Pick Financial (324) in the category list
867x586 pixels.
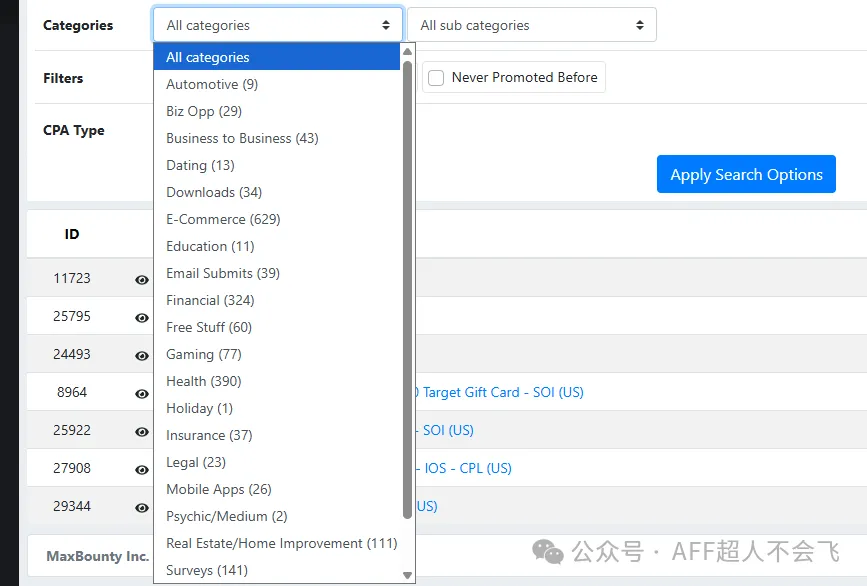(210, 300)
